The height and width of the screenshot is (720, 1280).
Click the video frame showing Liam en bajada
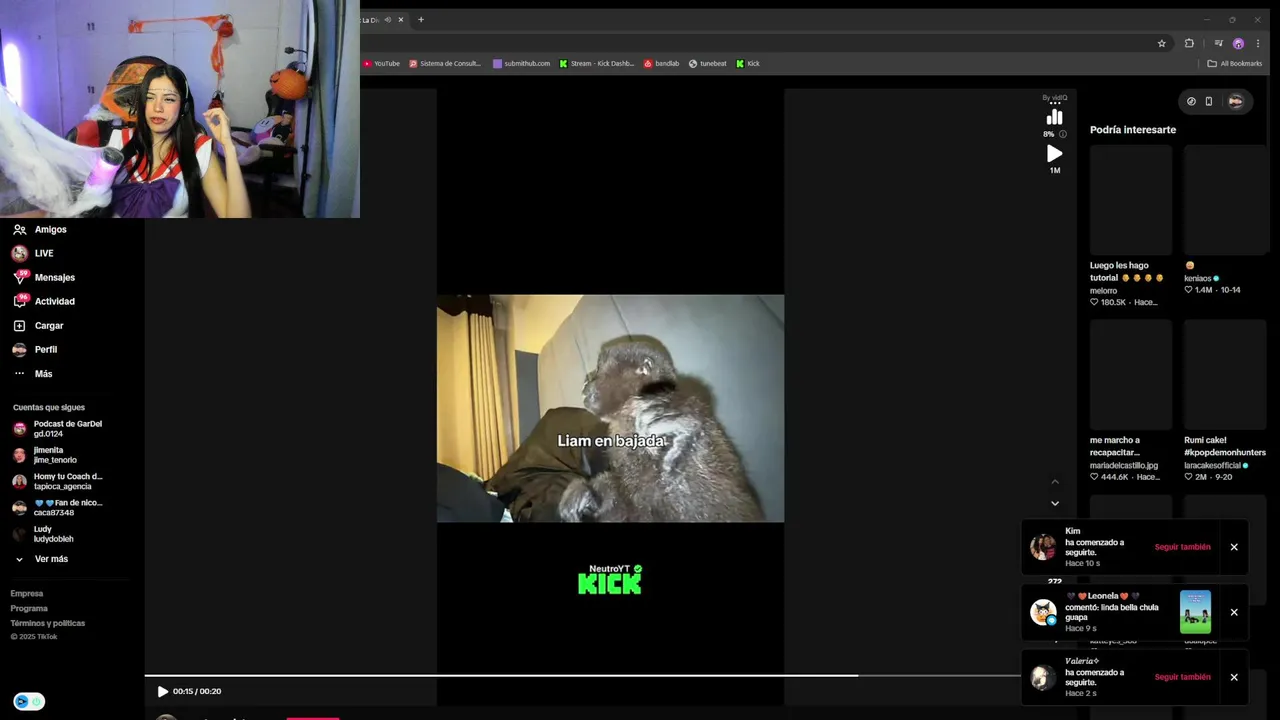point(610,408)
